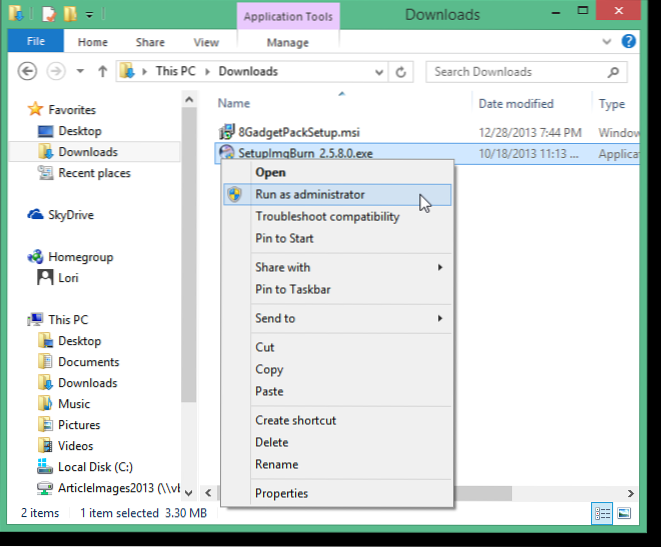661x547 pixels.
Task: Open the address bar history dropdown
Action: pyautogui.click(x=378, y=72)
